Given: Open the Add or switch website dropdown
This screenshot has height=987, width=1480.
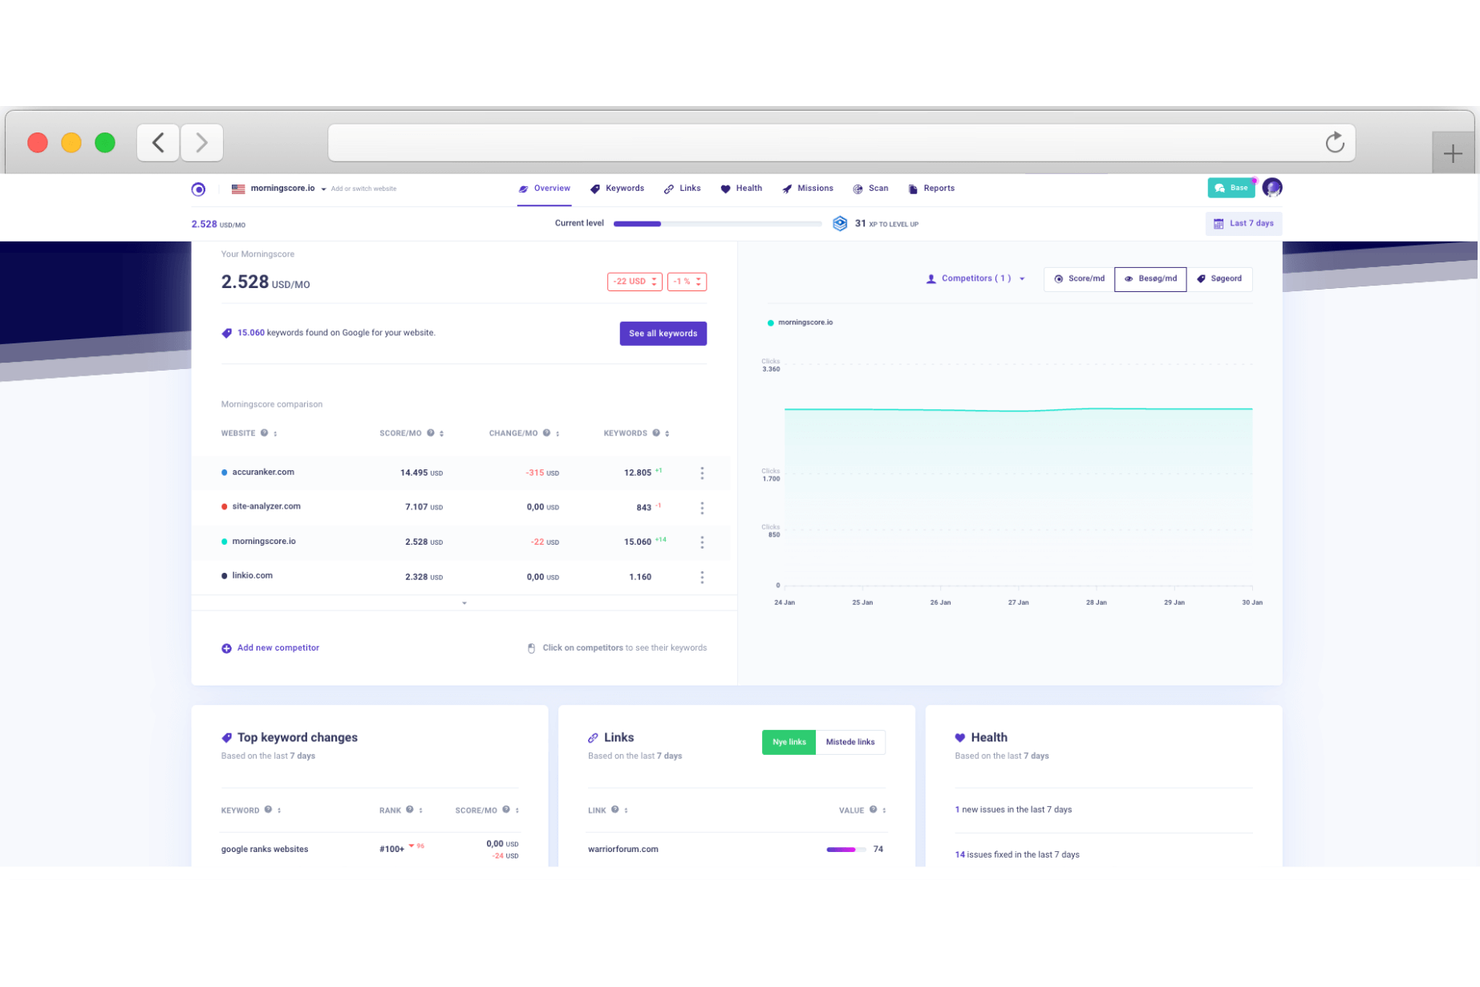Looking at the screenshot, I should tap(363, 188).
